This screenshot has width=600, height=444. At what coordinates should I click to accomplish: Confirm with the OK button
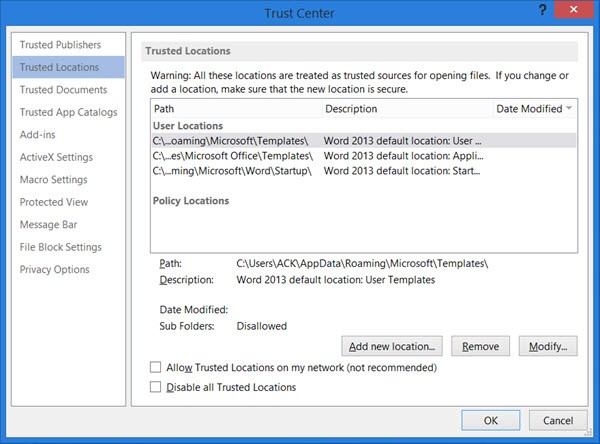tap(491, 421)
